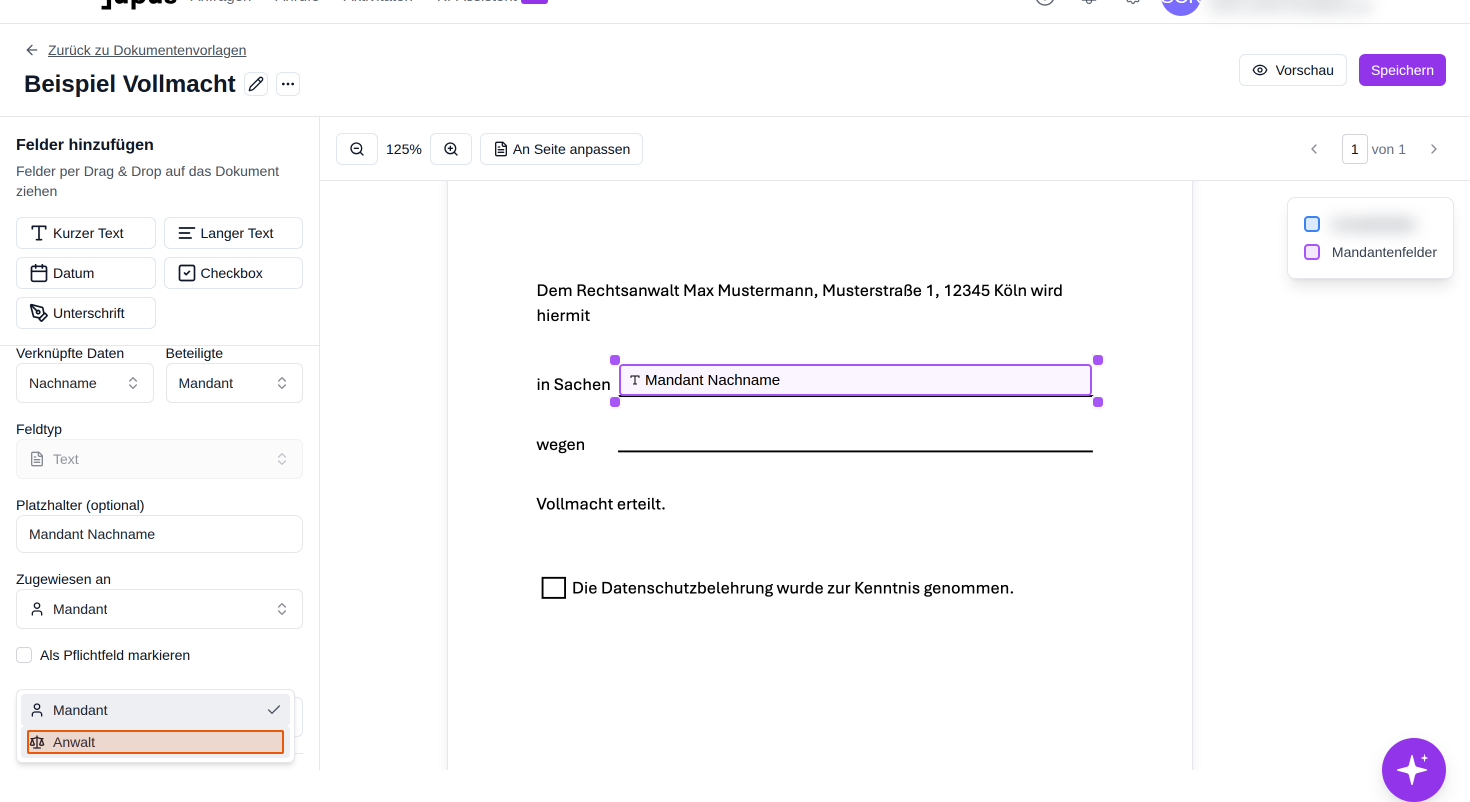Click the 'Felder hinzufügen' heading
This screenshot has width=1470, height=802.
85,145
